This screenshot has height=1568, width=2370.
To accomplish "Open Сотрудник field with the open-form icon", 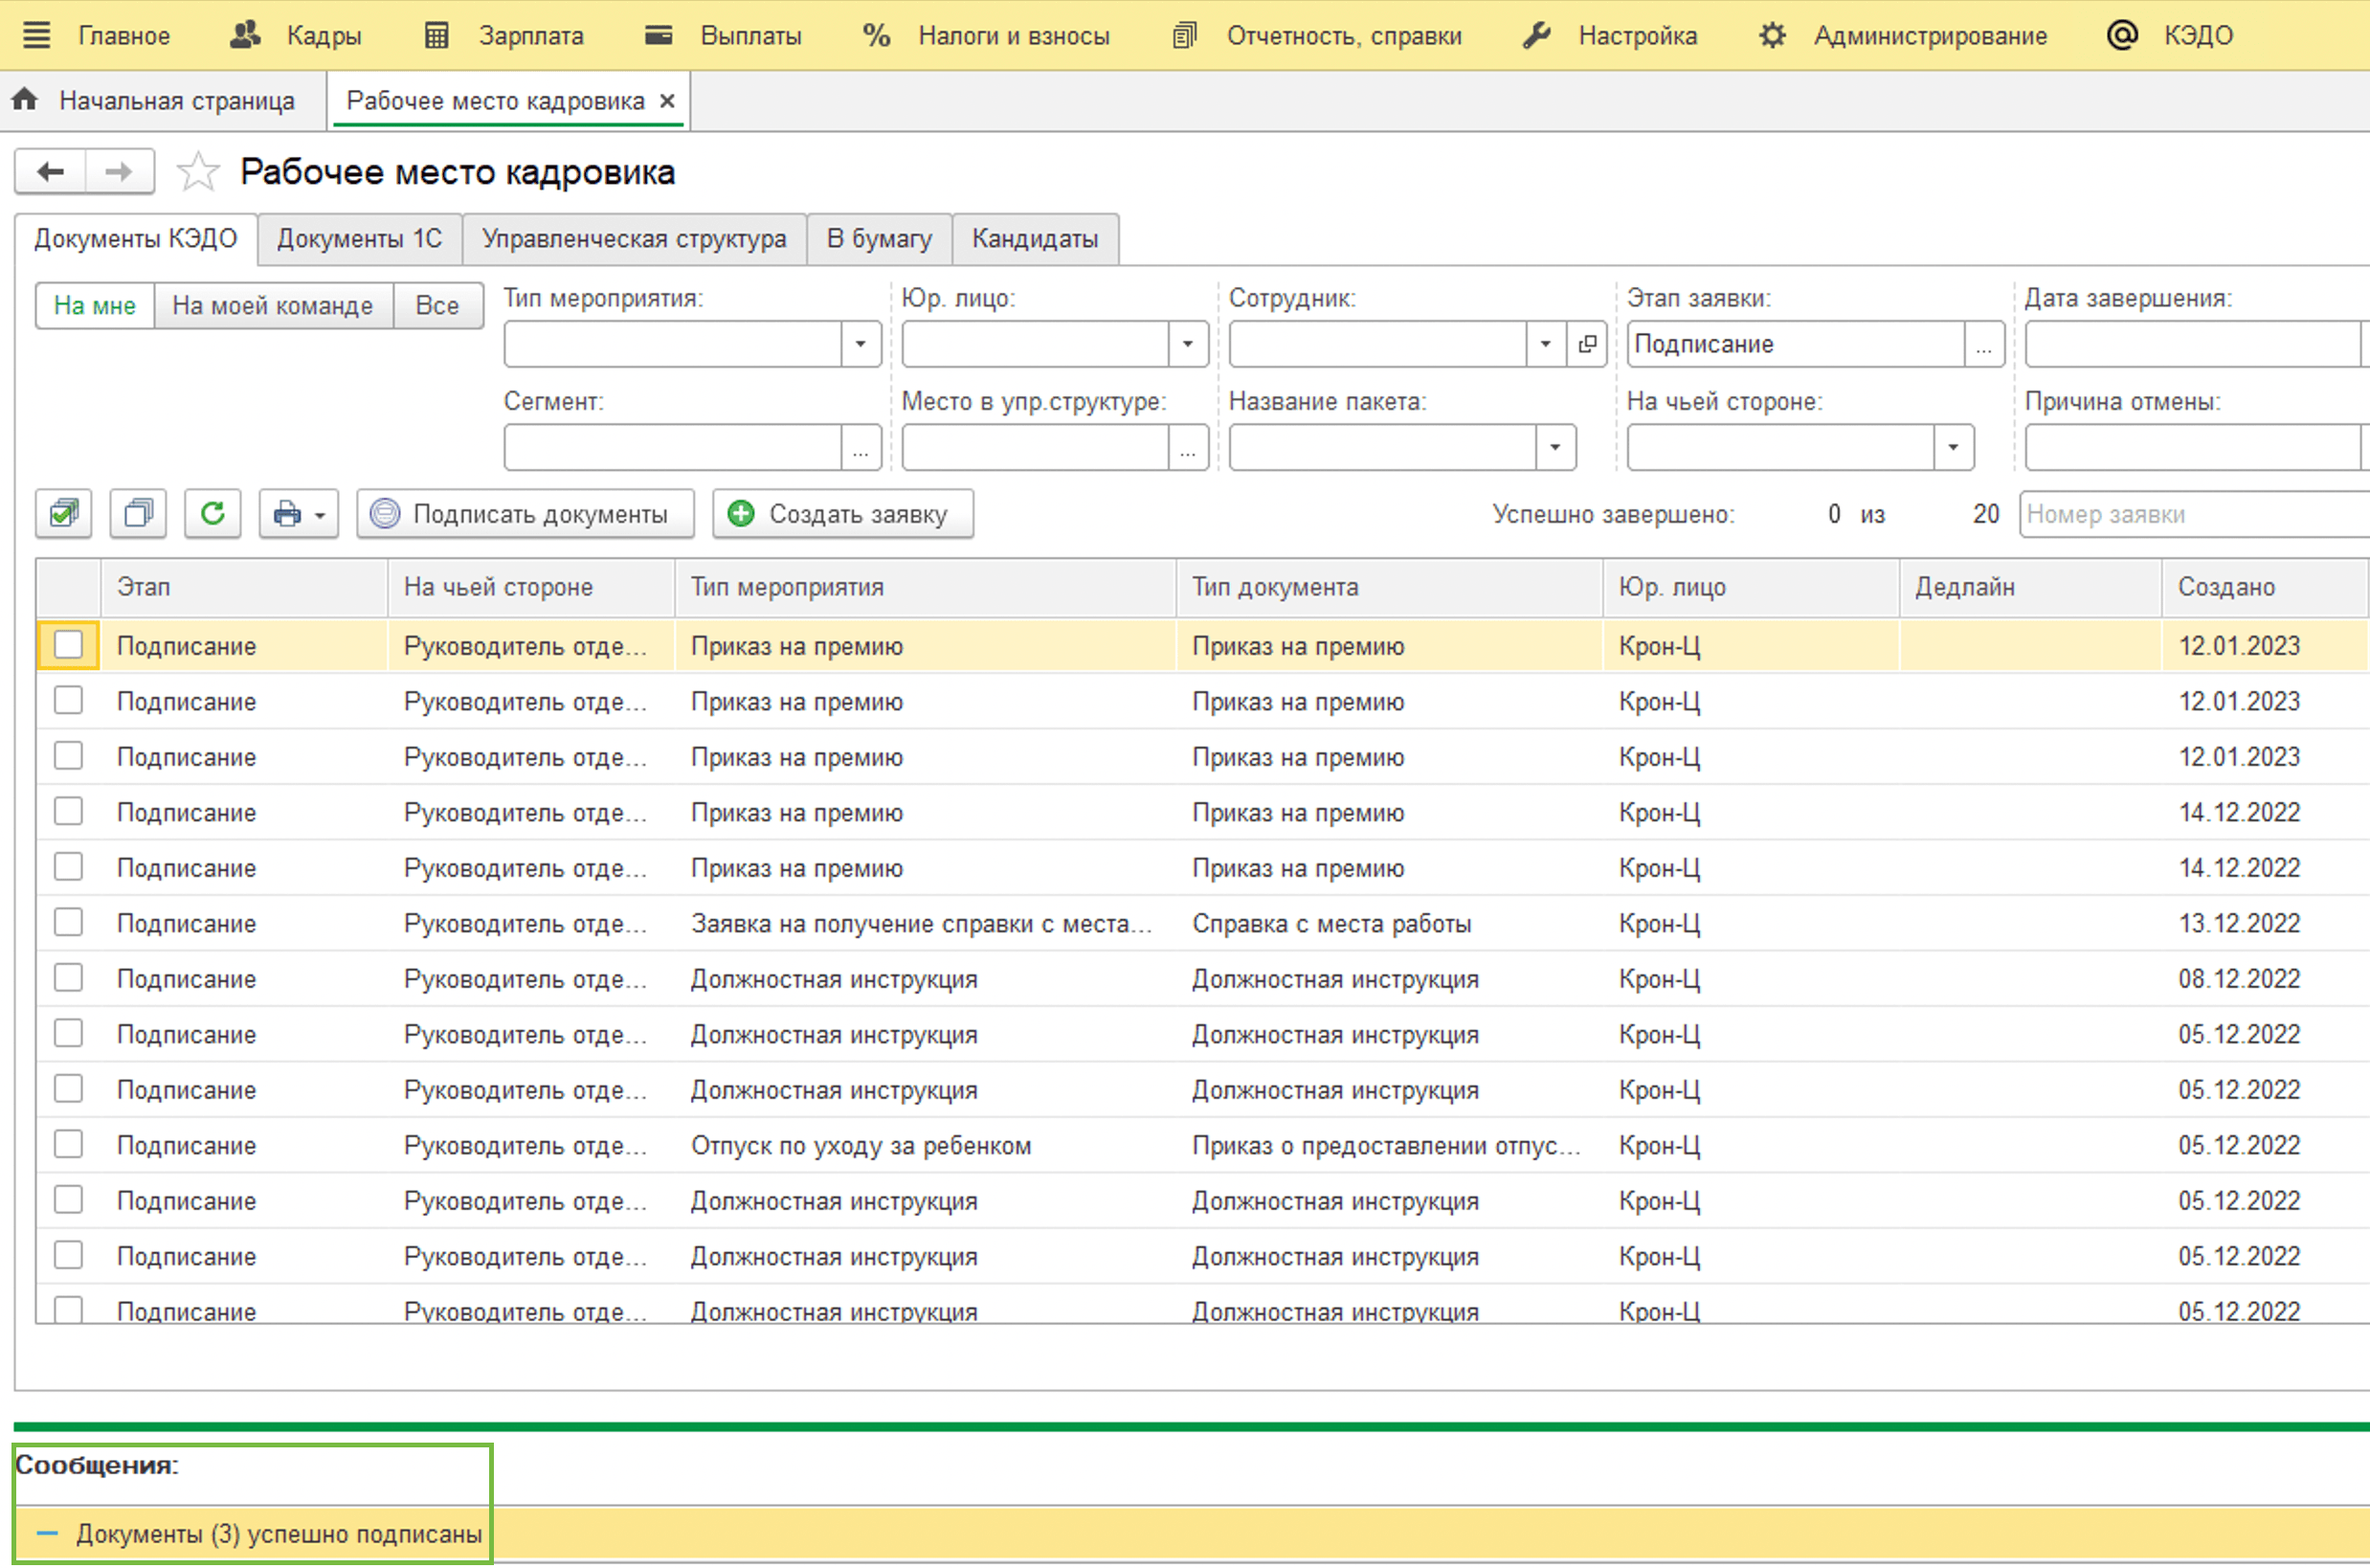I will point(1587,344).
